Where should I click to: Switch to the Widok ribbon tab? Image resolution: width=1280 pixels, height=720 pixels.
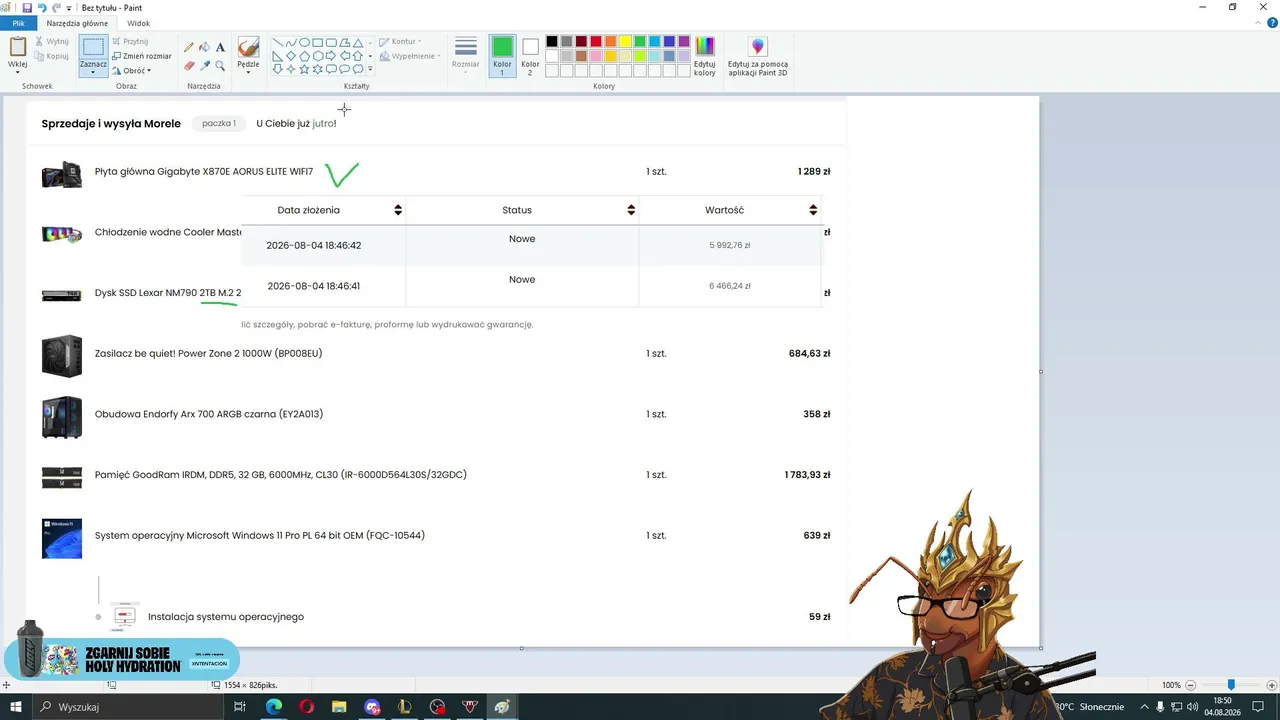point(139,23)
